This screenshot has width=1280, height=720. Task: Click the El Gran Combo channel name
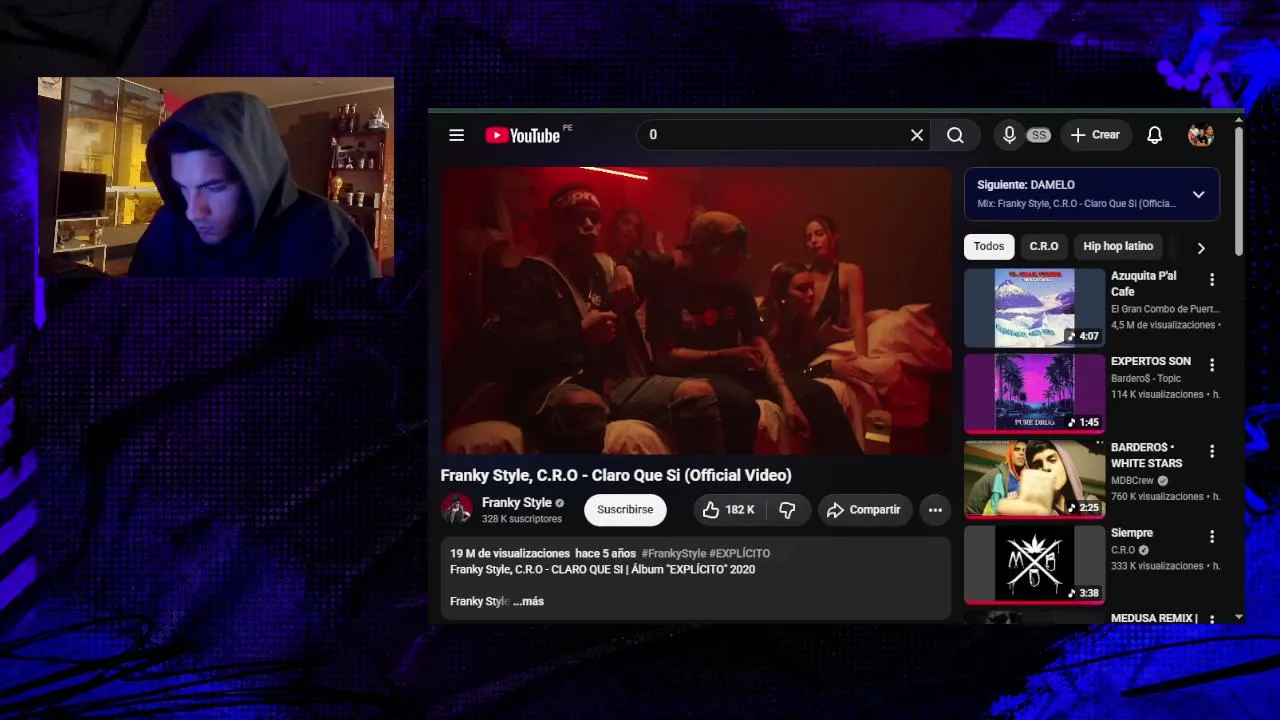[x=1164, y=309]
